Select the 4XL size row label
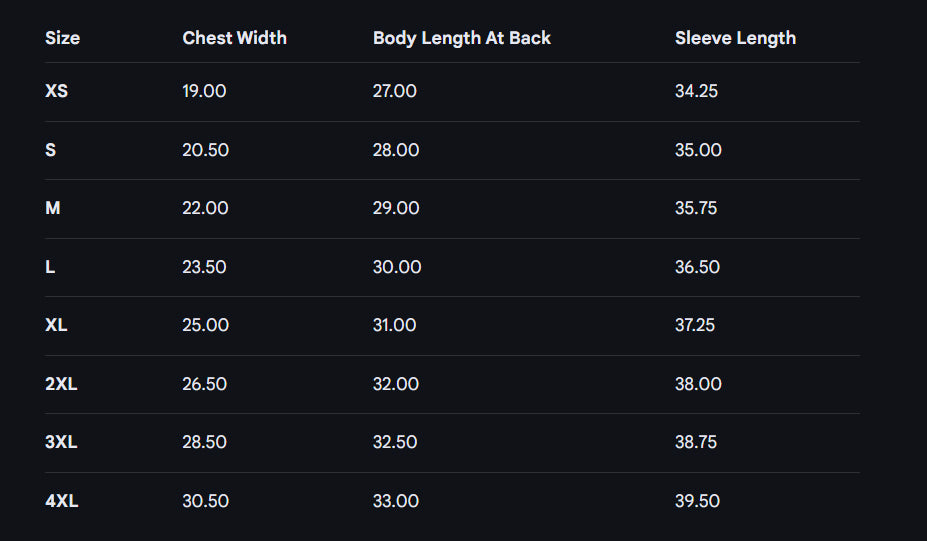927x541 pixels. (x=61, y=501)
